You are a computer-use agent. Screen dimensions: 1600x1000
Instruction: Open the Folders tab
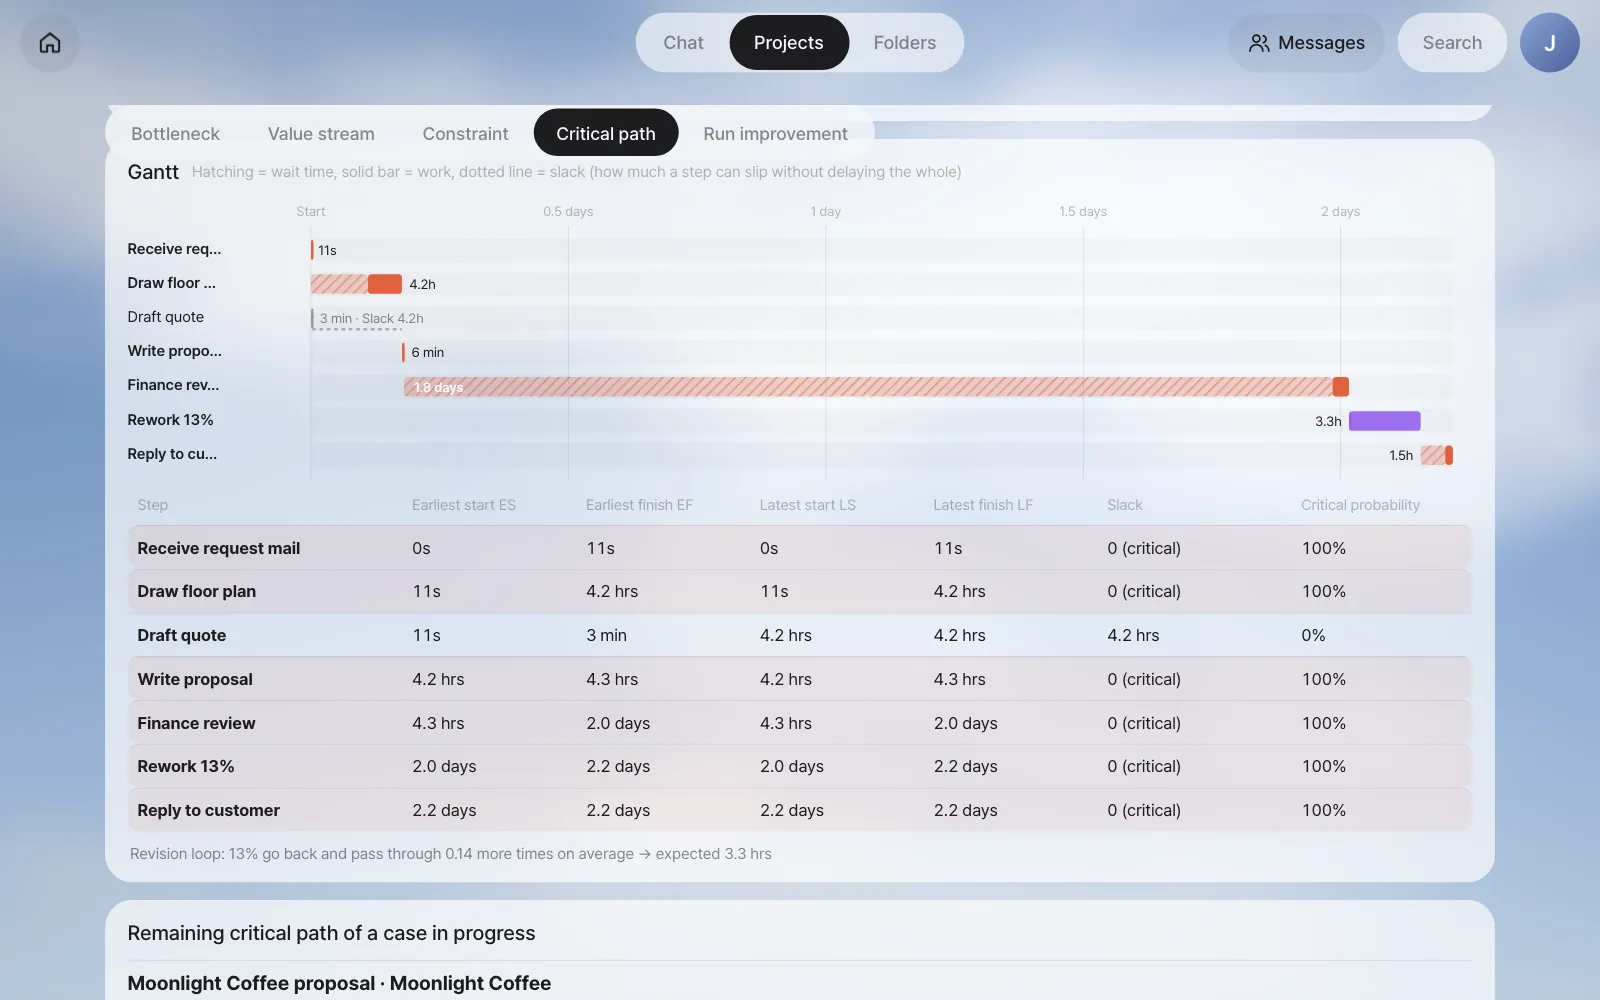pos(905,43)
